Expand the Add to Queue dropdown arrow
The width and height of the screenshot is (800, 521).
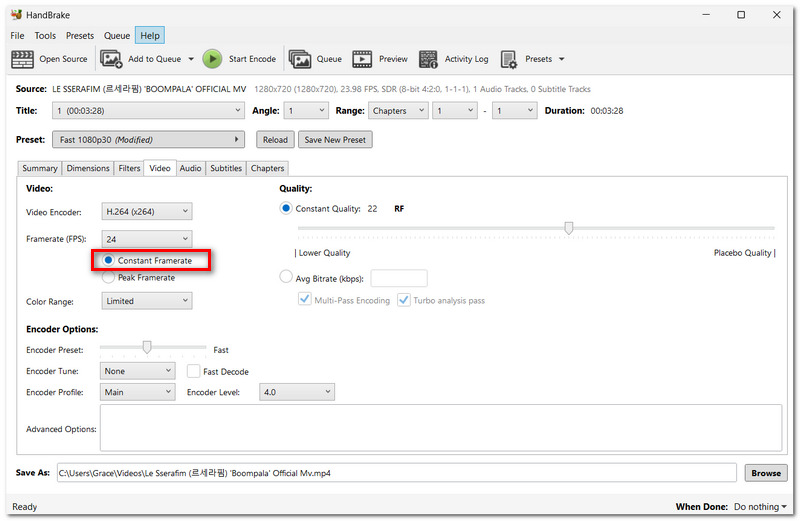tap(191, 59)
